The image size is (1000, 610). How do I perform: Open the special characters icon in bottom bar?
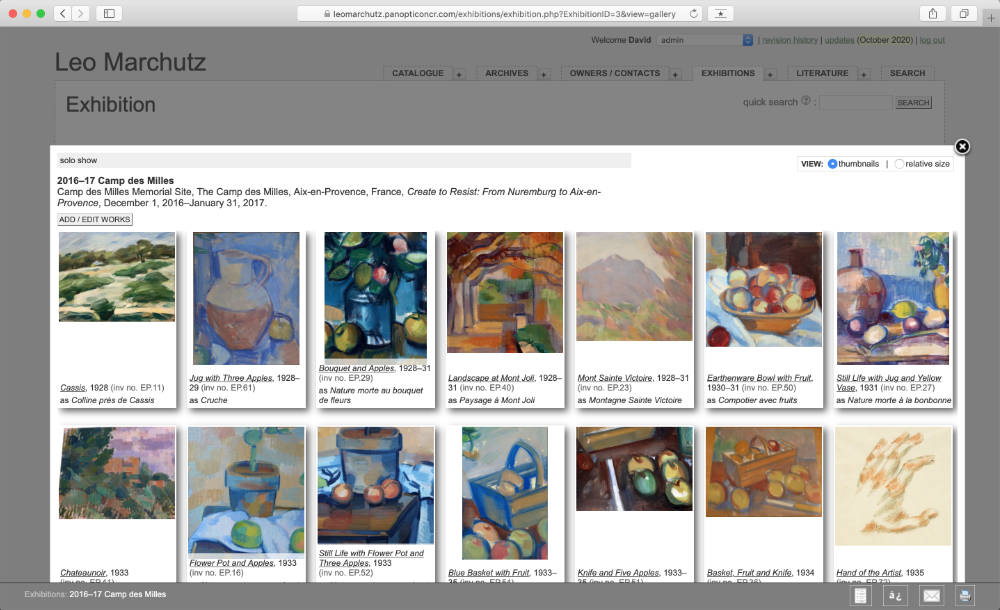895,595
